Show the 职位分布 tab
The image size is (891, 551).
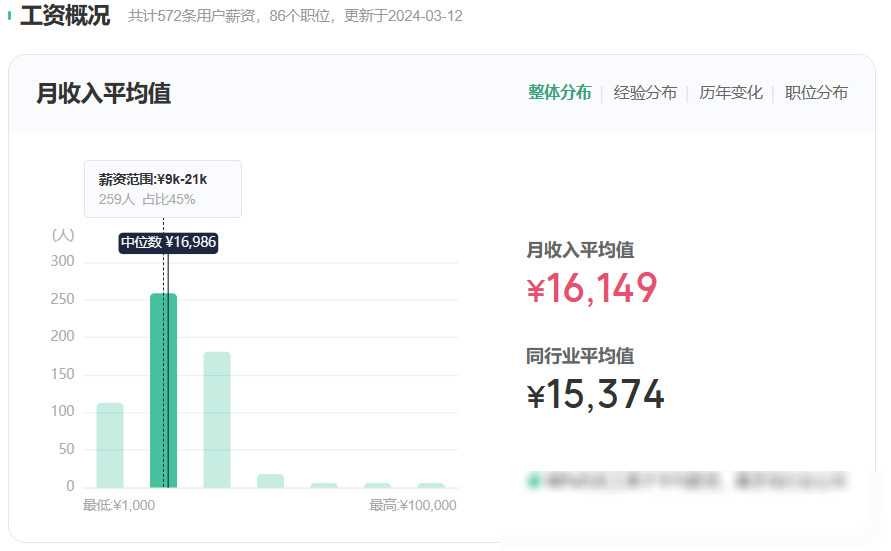[816, 93]
